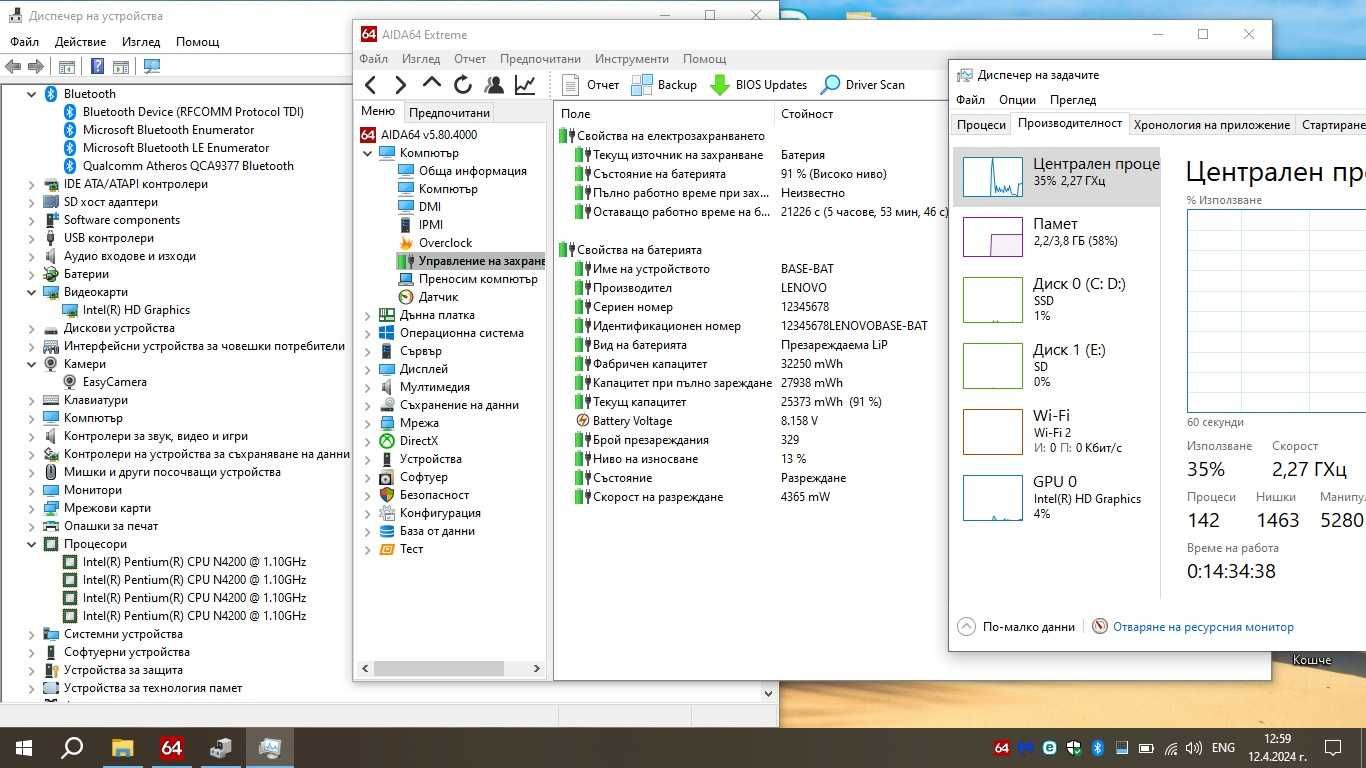Select the Battery Voltage row
Viewport: 1366px width, 768px height.
point(750,421)
